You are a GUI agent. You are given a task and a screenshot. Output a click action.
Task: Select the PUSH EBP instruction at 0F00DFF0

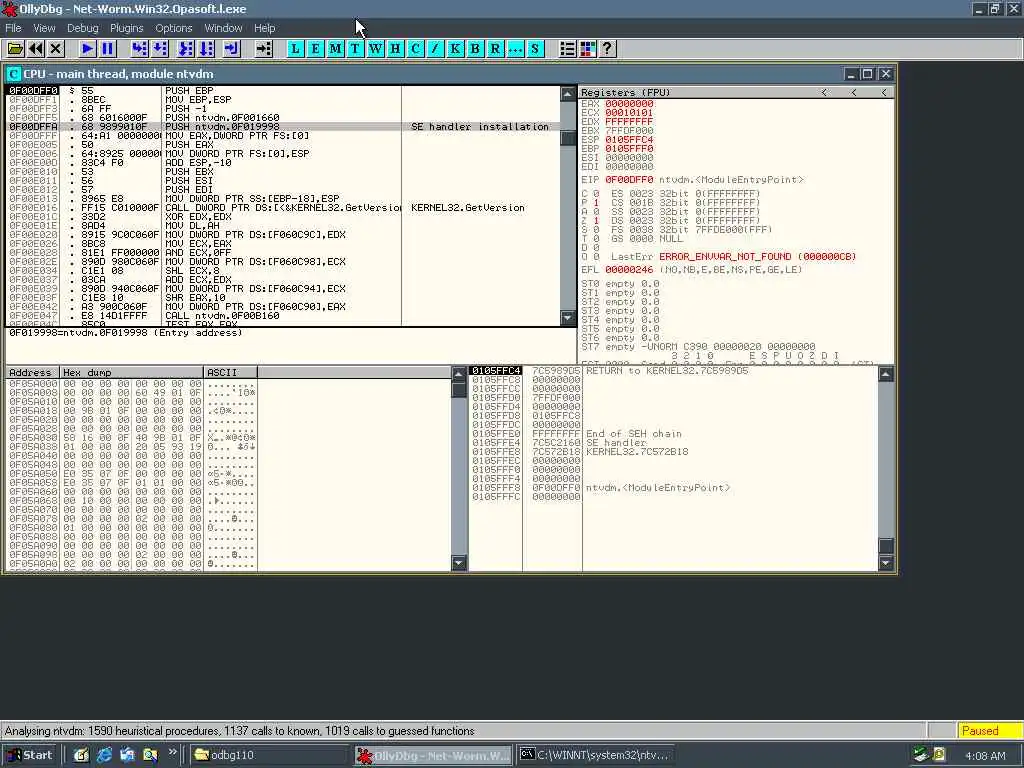(x=283, y=90)
